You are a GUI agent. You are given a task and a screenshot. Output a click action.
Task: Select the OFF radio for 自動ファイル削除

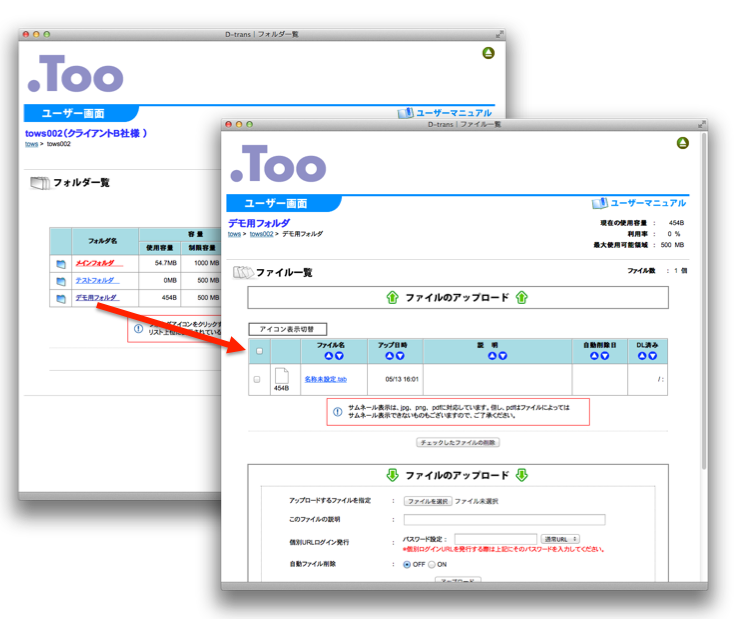click(406, 564)
